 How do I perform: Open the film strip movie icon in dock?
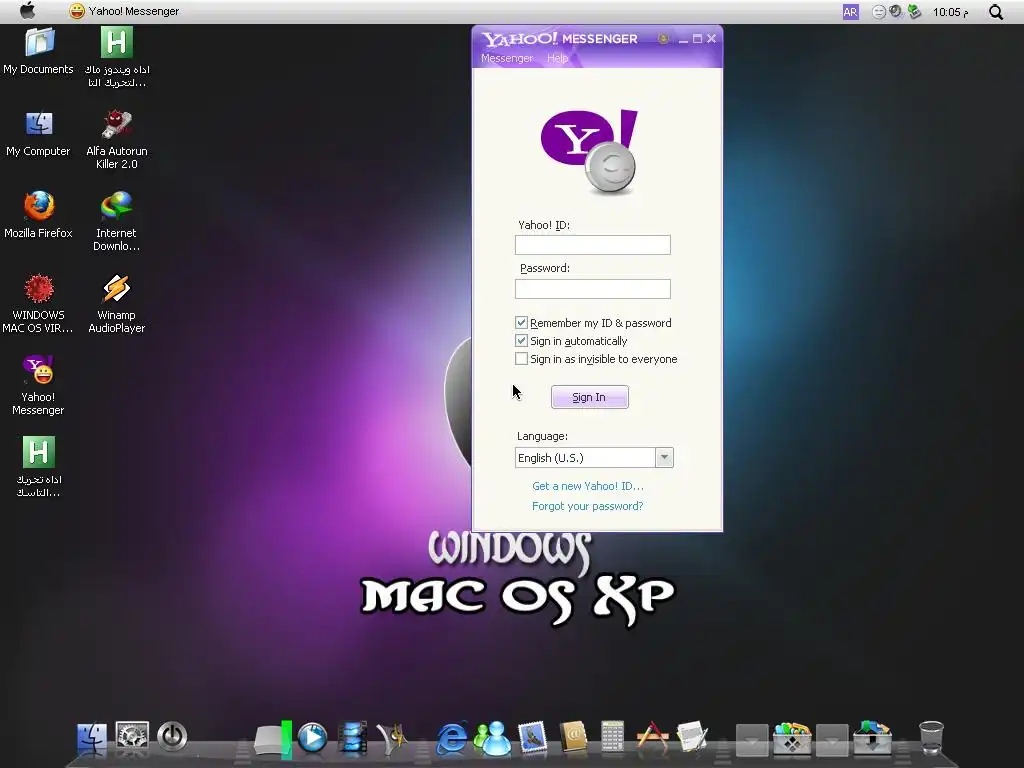click(x=353, y=738)
